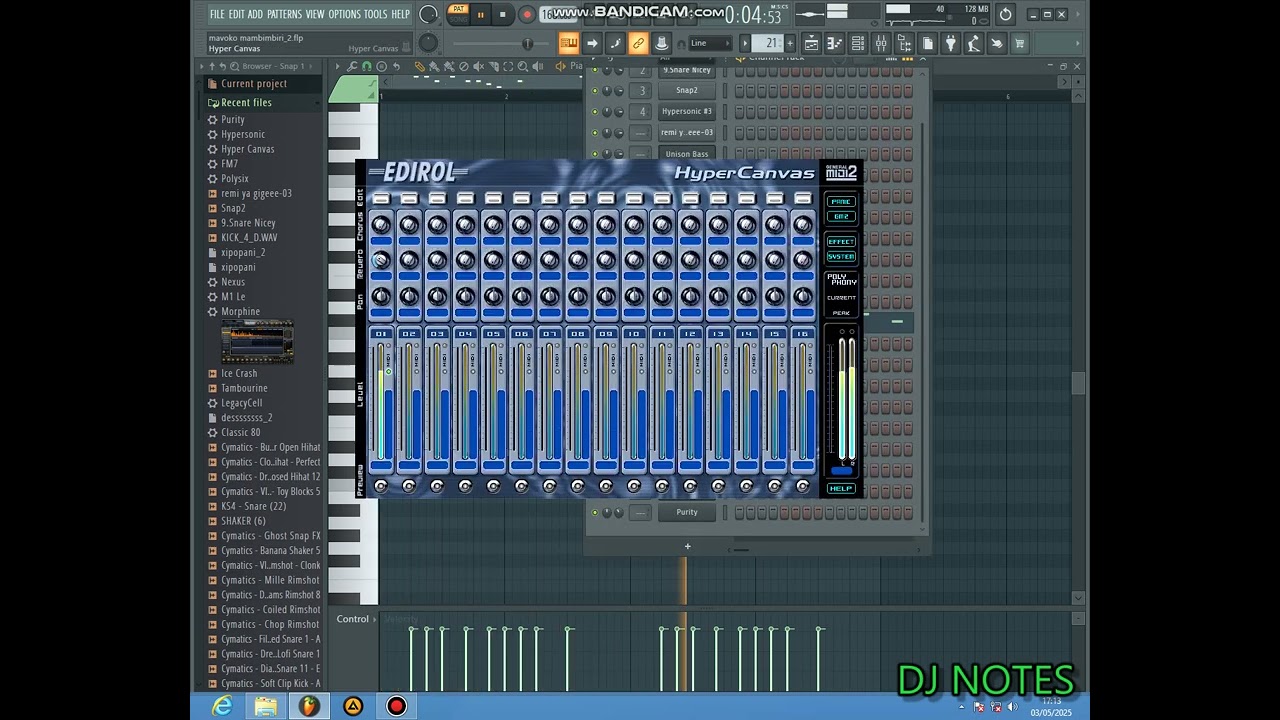
Task: Toggle the Edit button for HyperCanvas part 01
Action: 381,199
